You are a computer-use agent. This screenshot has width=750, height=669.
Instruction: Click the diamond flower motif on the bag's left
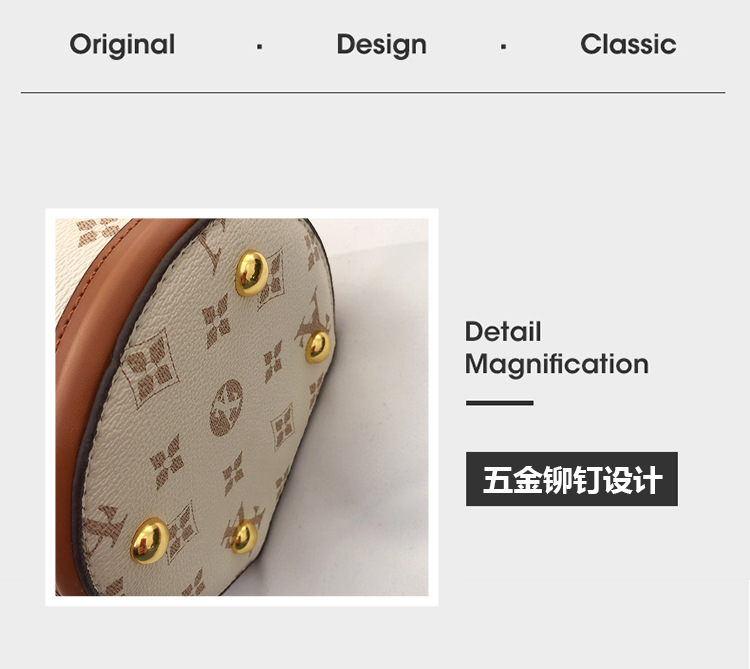click(150, 368)
